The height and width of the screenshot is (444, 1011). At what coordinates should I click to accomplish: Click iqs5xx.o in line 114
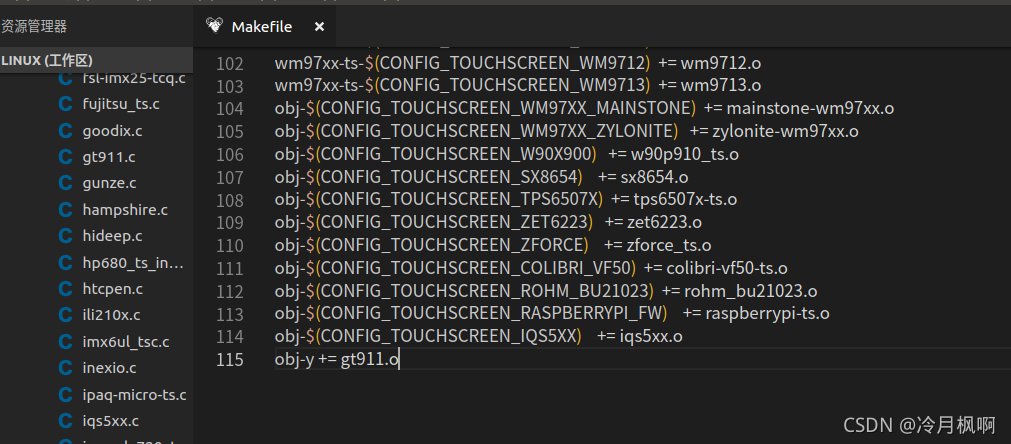tap(651, 336)
